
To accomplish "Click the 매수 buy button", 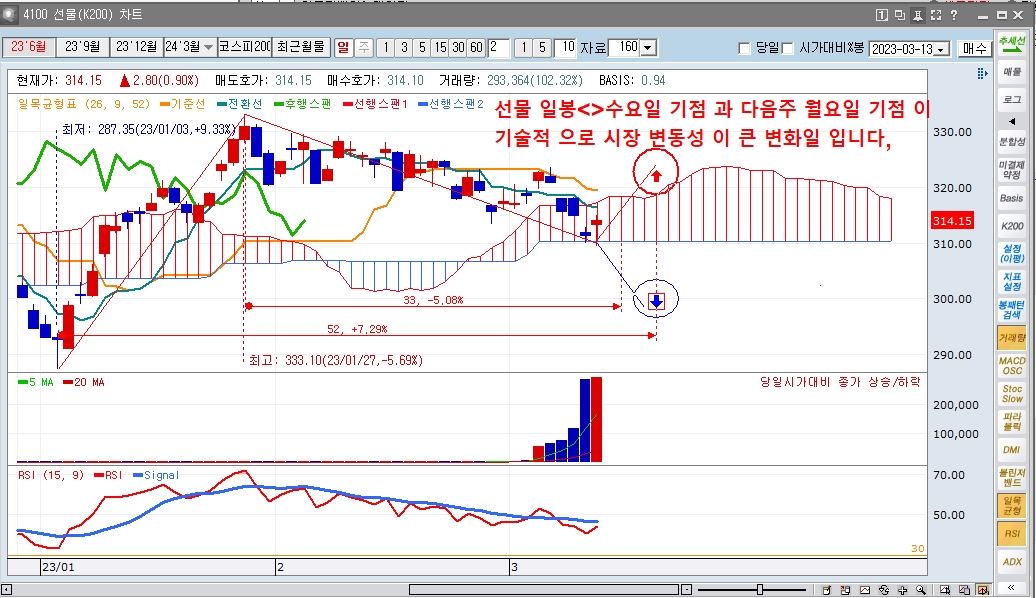I will [x=974, y=48].
